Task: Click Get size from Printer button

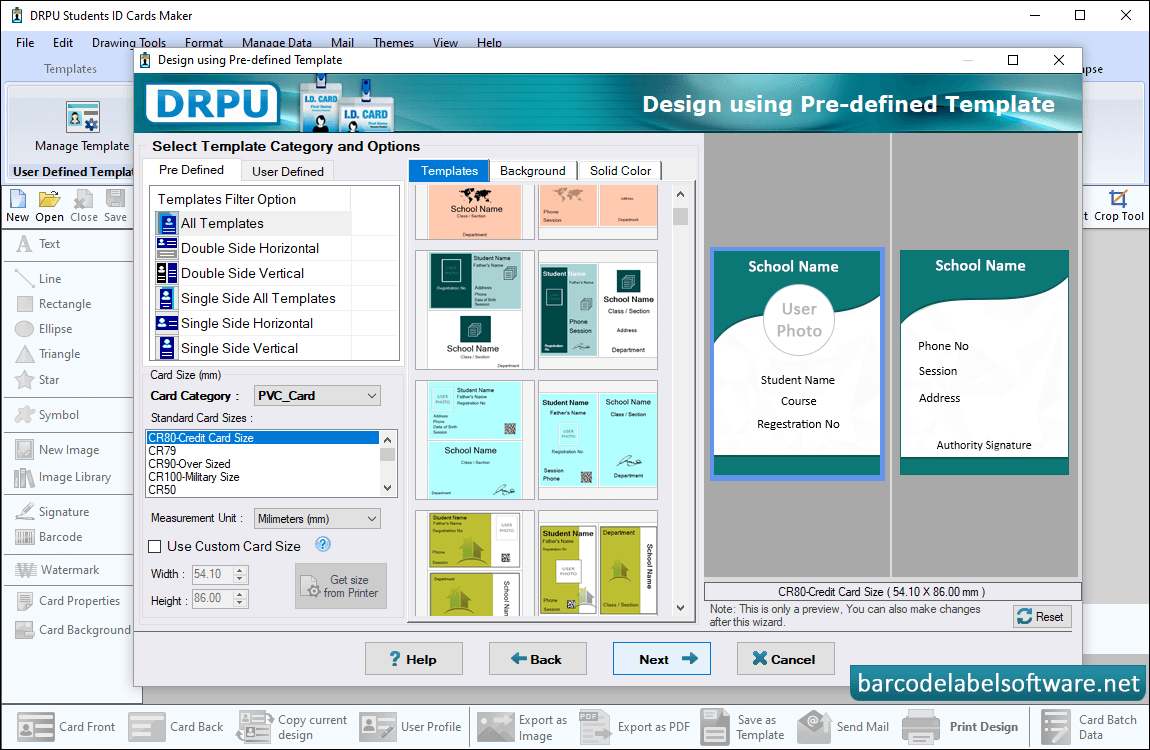Action: point(341,586)
